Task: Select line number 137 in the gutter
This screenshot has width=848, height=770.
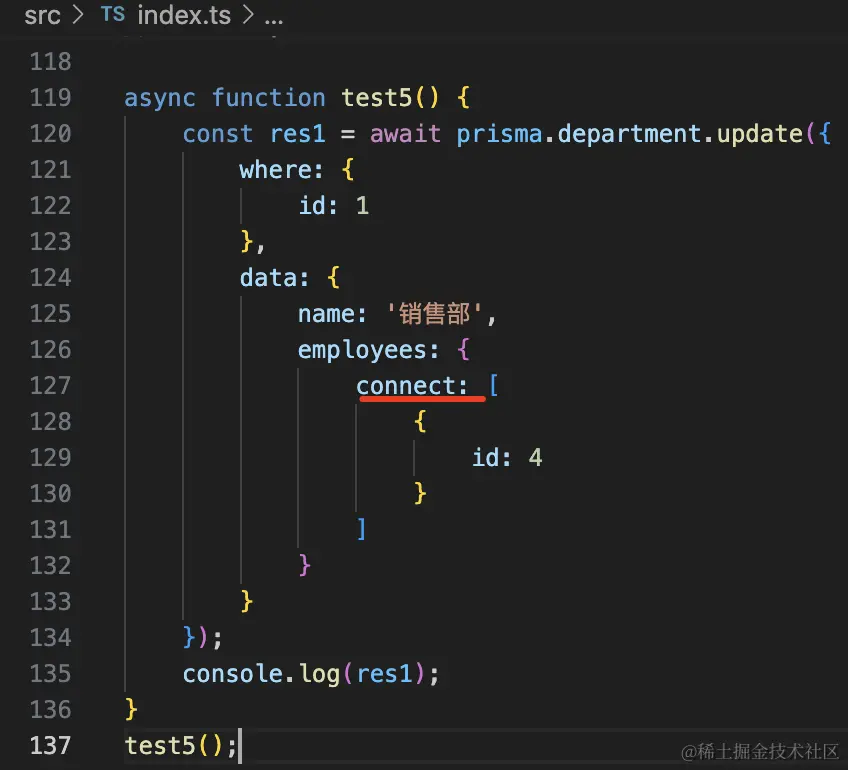Action: [51, 745]
